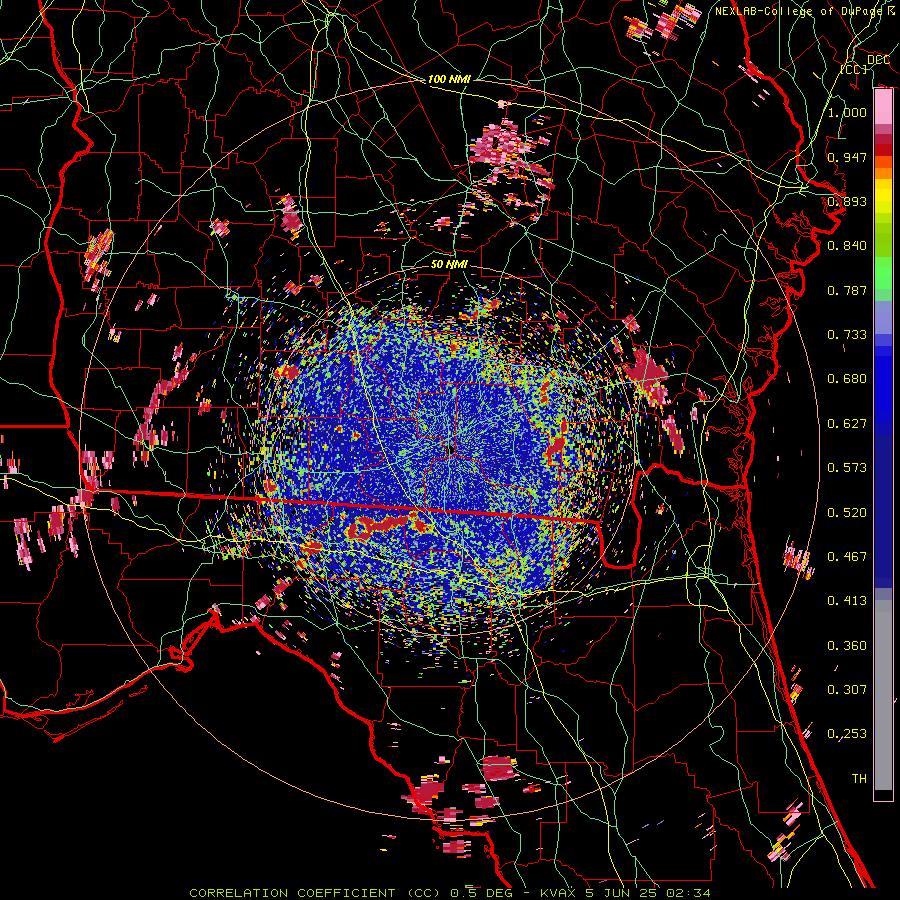Click the 0.360 legend value
900x900 pixels.
(847, 646)
